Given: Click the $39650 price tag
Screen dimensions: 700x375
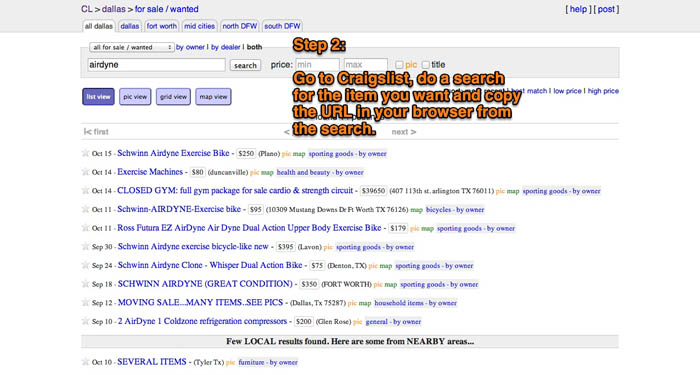Looking at the screenshot, I should pyautogui.click(x=373, y=191).
